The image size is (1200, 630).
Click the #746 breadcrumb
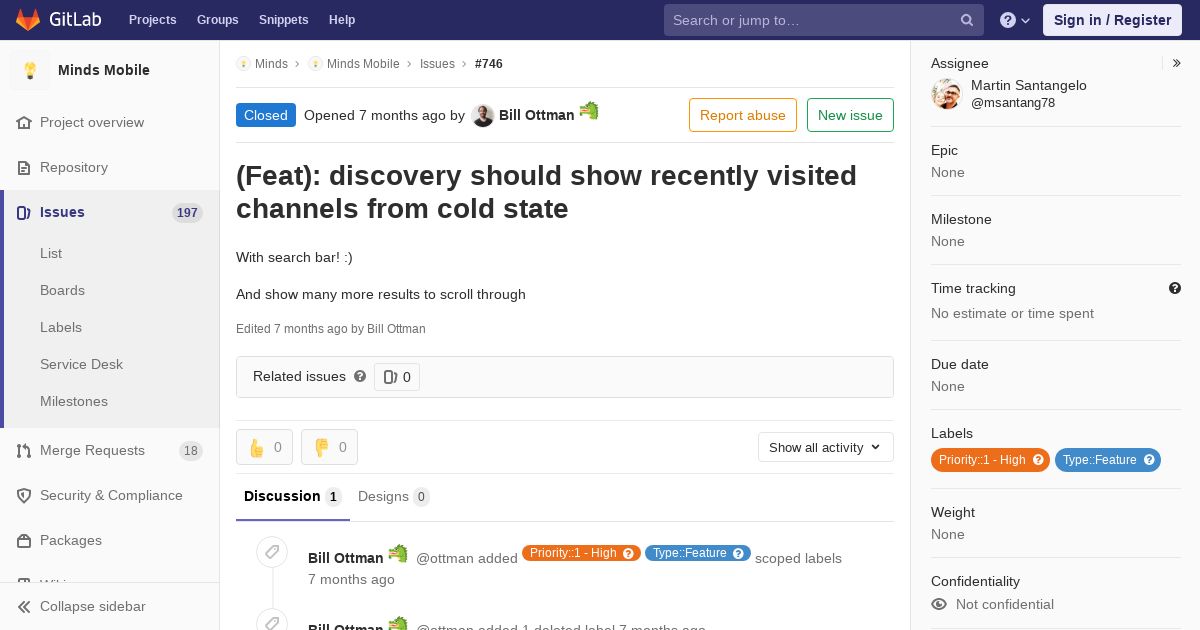click(489, 63)
